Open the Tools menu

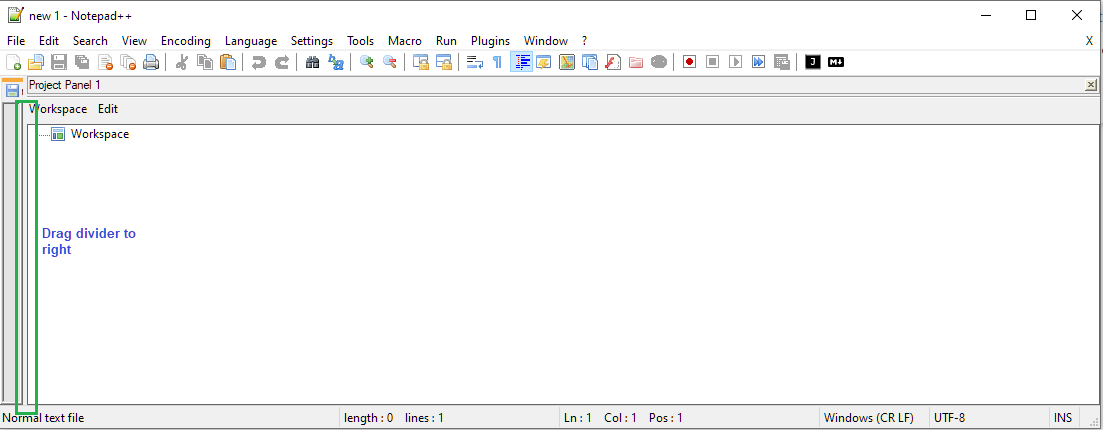tap(361, 41)
